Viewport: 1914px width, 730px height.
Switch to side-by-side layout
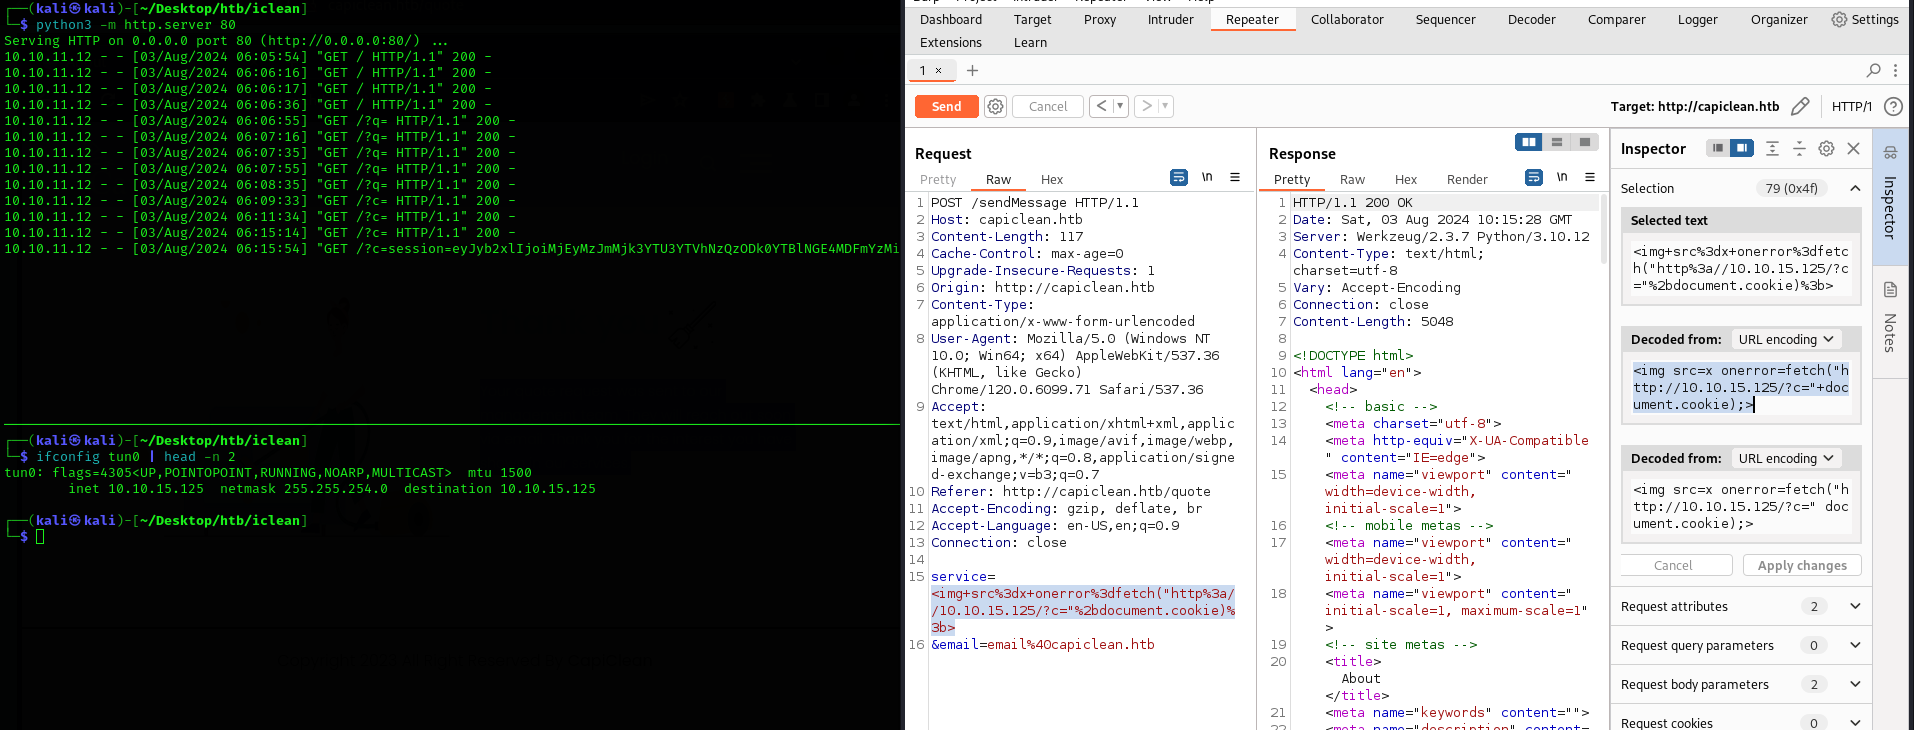click(x=1529, y=142)
